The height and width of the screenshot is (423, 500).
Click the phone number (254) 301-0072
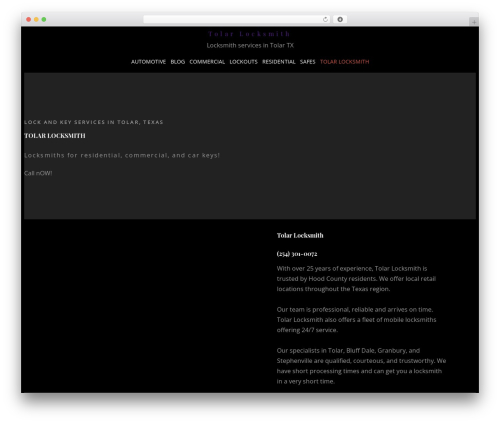click(297, 254)
